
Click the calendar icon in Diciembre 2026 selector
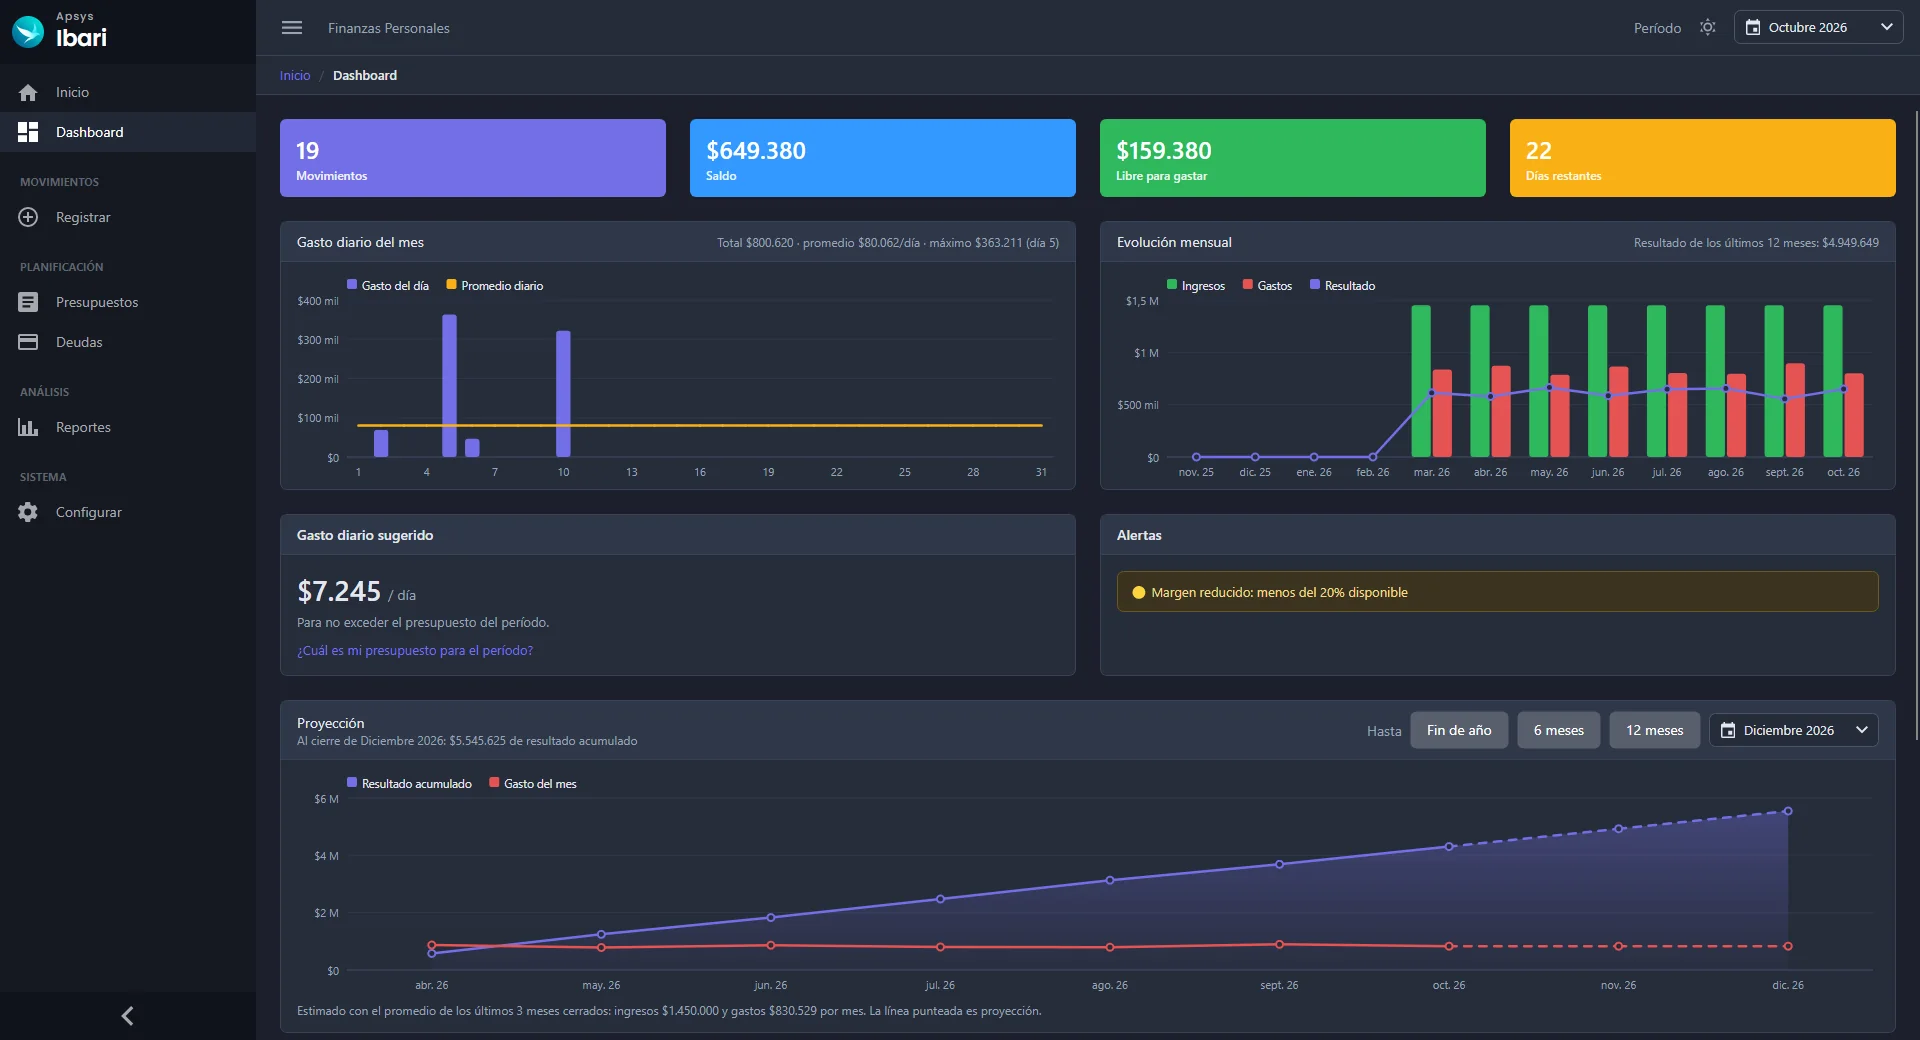point(1728,730)
